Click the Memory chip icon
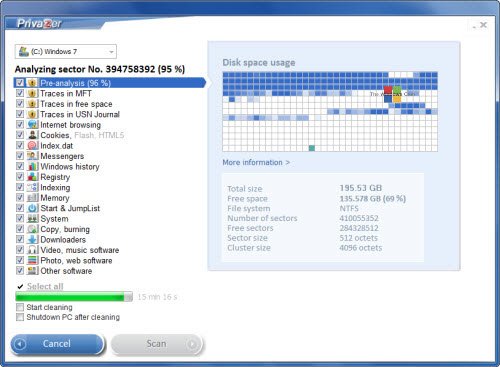 click(32, 198)
